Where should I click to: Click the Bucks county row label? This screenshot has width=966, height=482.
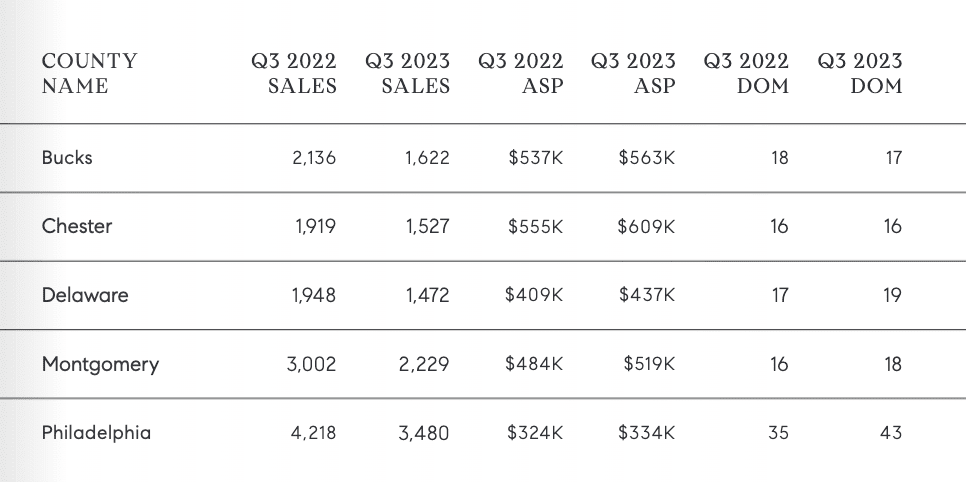(67, 158)
